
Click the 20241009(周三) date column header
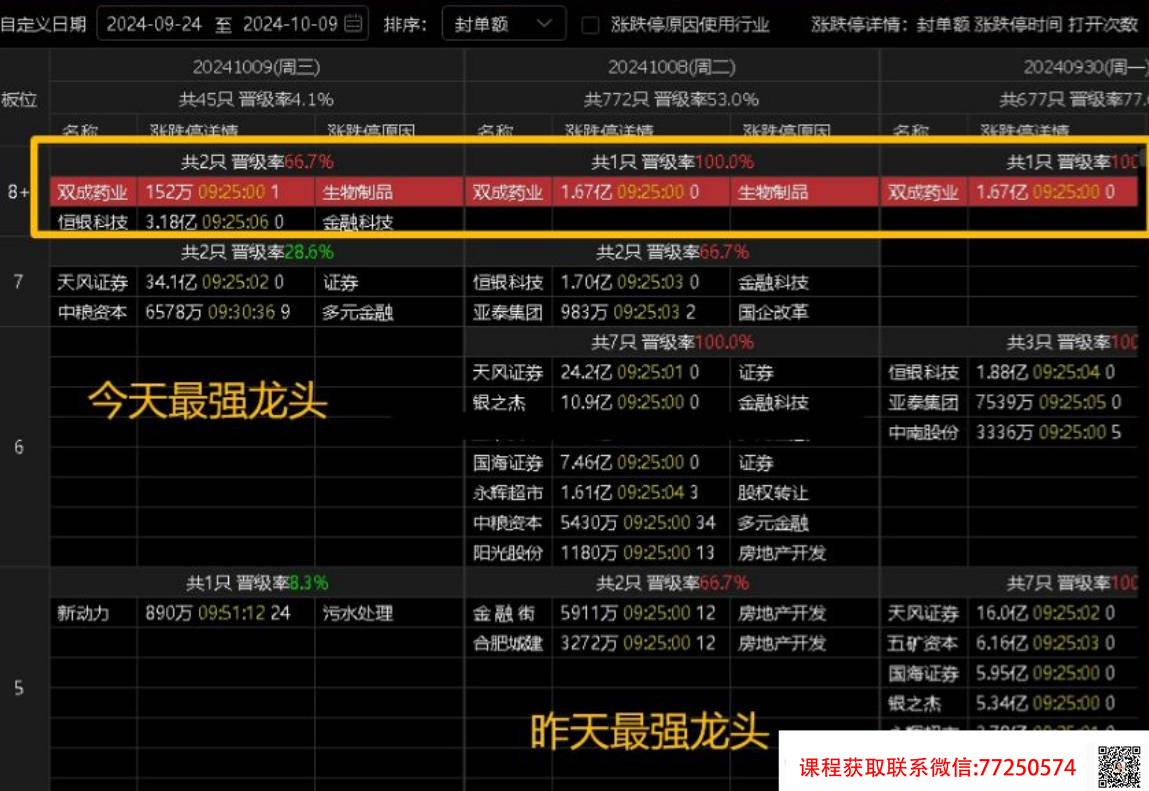pos(256,67)
